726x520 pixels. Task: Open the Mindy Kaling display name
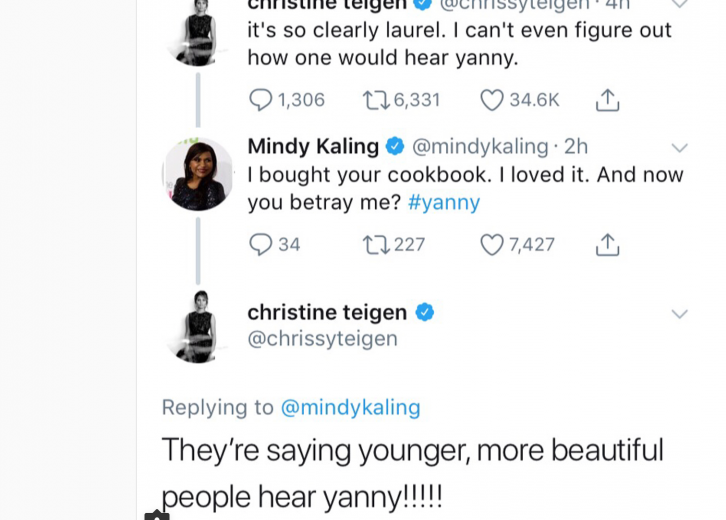pos(313,146)
